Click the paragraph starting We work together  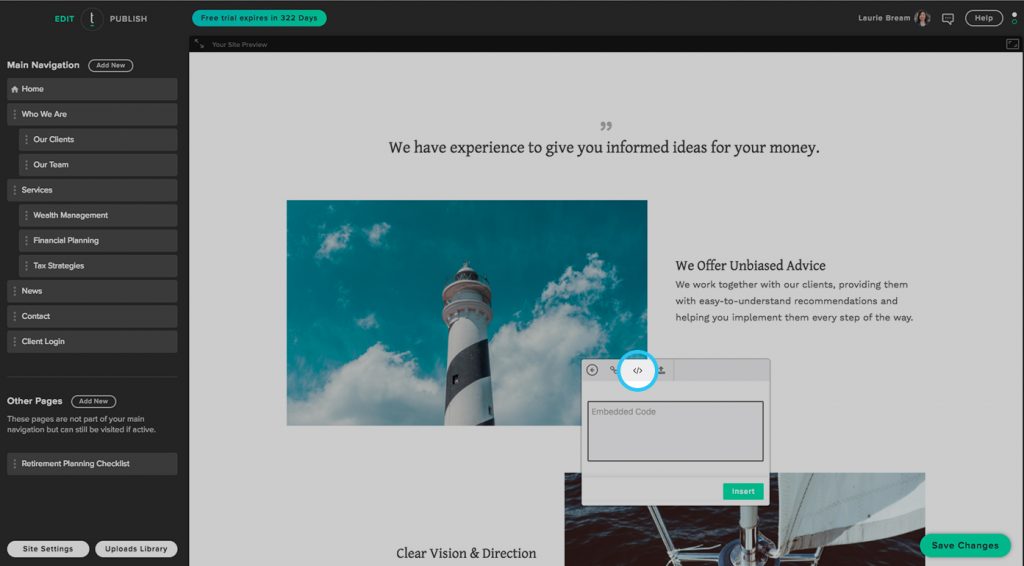pyautogui.click(x=794, y=301)
